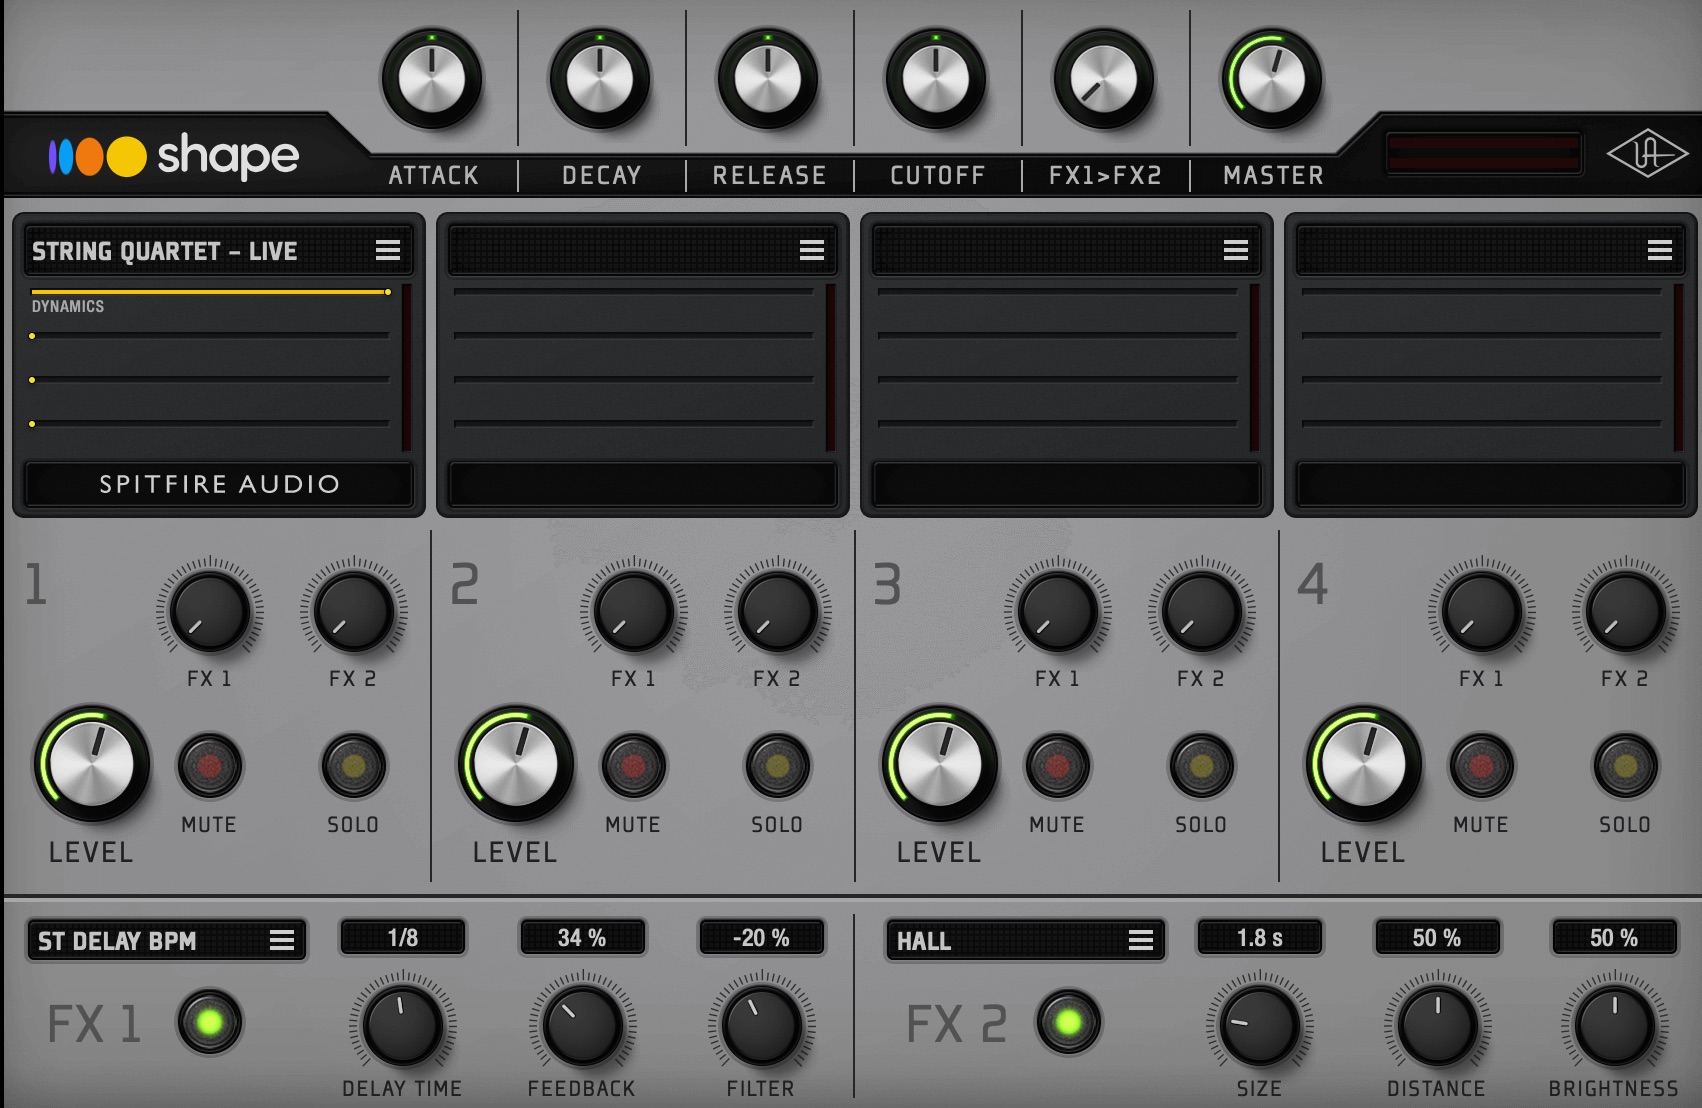
Task: Mute channel 1
Action: coord(209,767)
